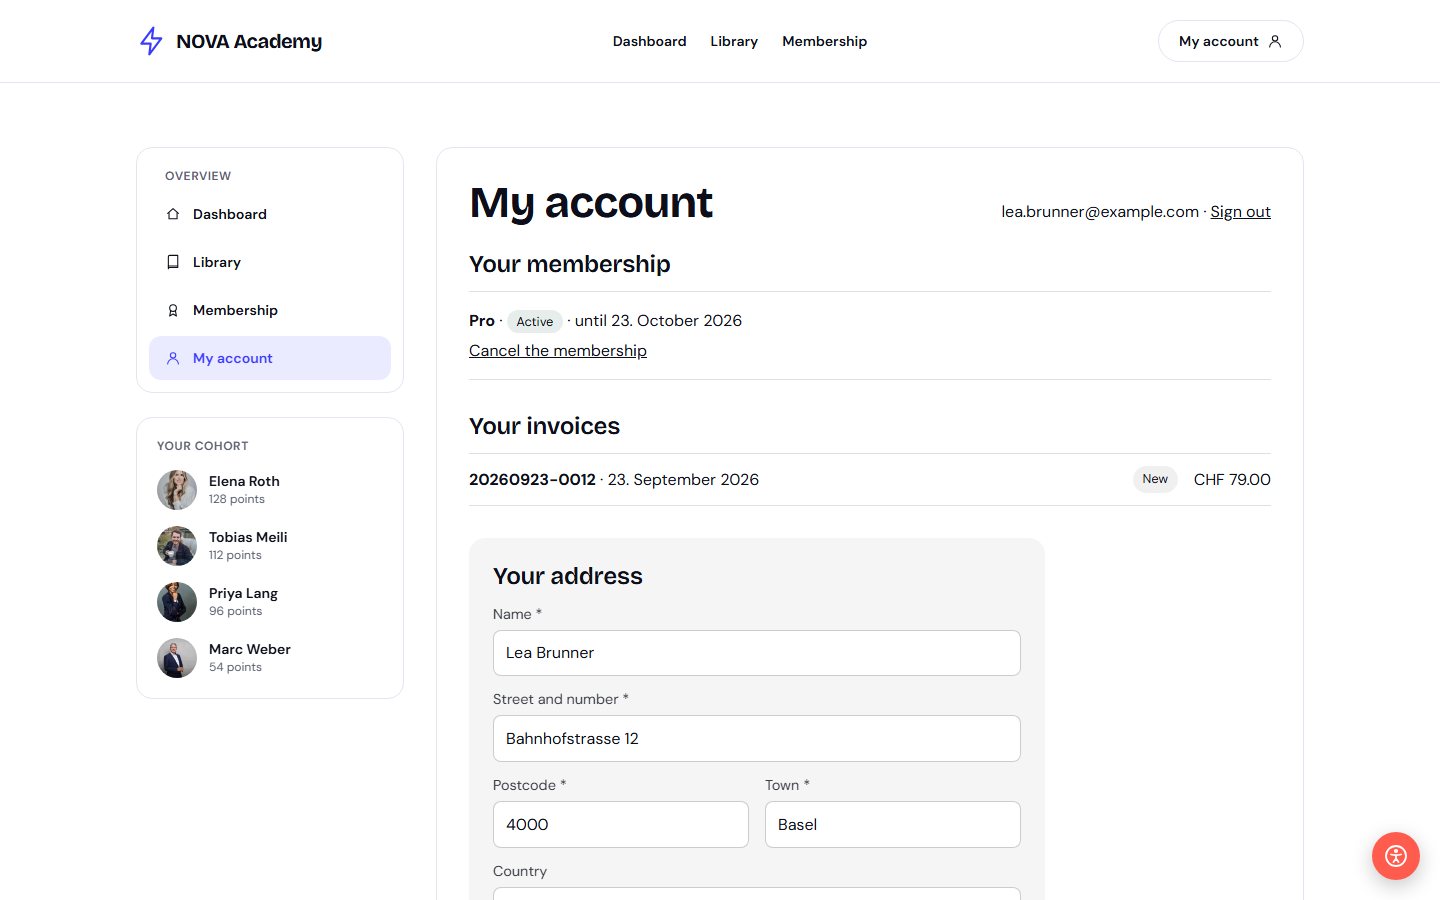Screen dimensions: 1440x900
Task: Click the name Priya Lang in the cohort
Action: (x=243, y=593)
